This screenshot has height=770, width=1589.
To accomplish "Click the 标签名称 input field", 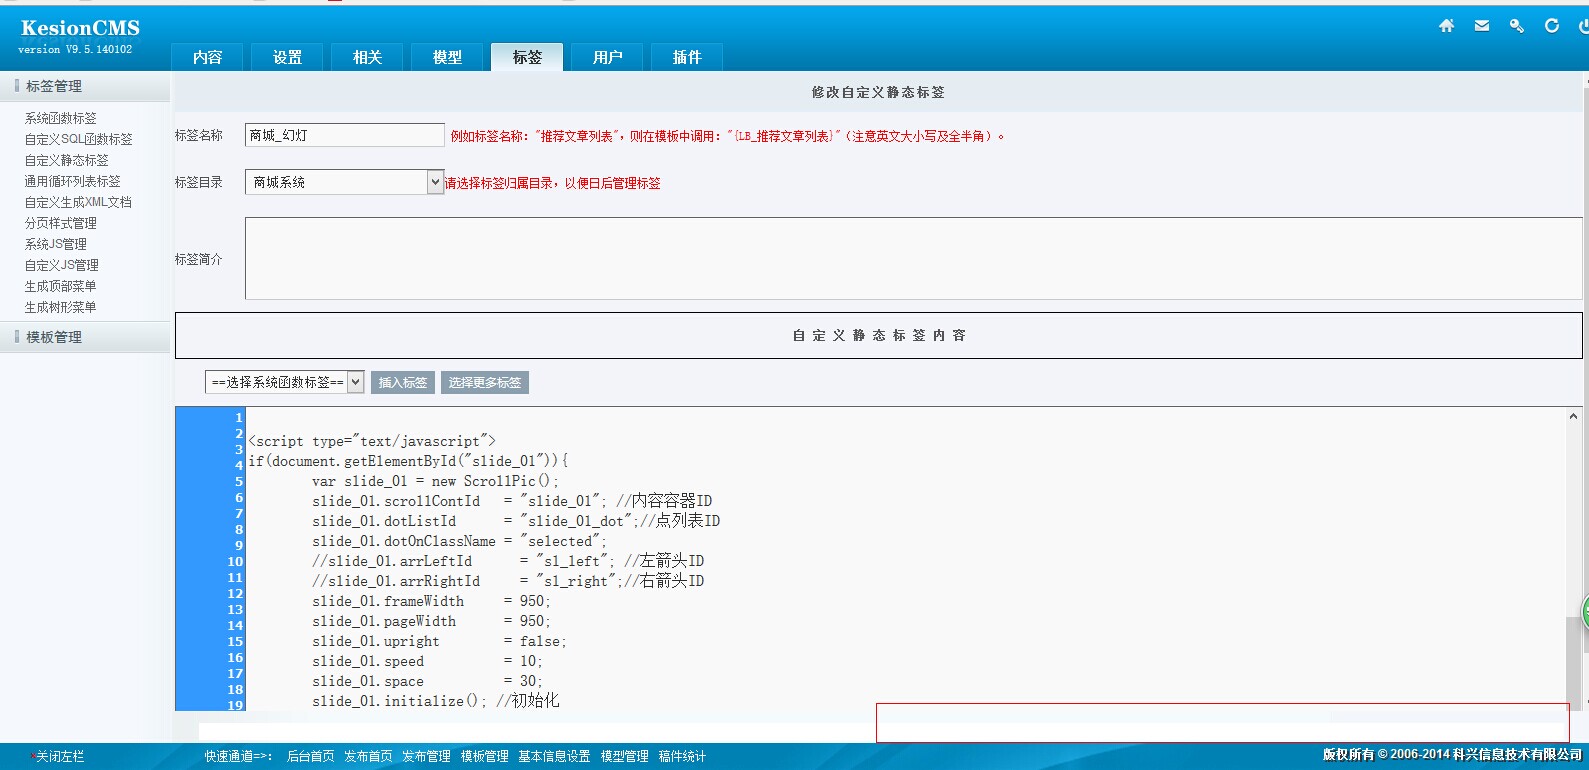I will click(x=345, y=135).
